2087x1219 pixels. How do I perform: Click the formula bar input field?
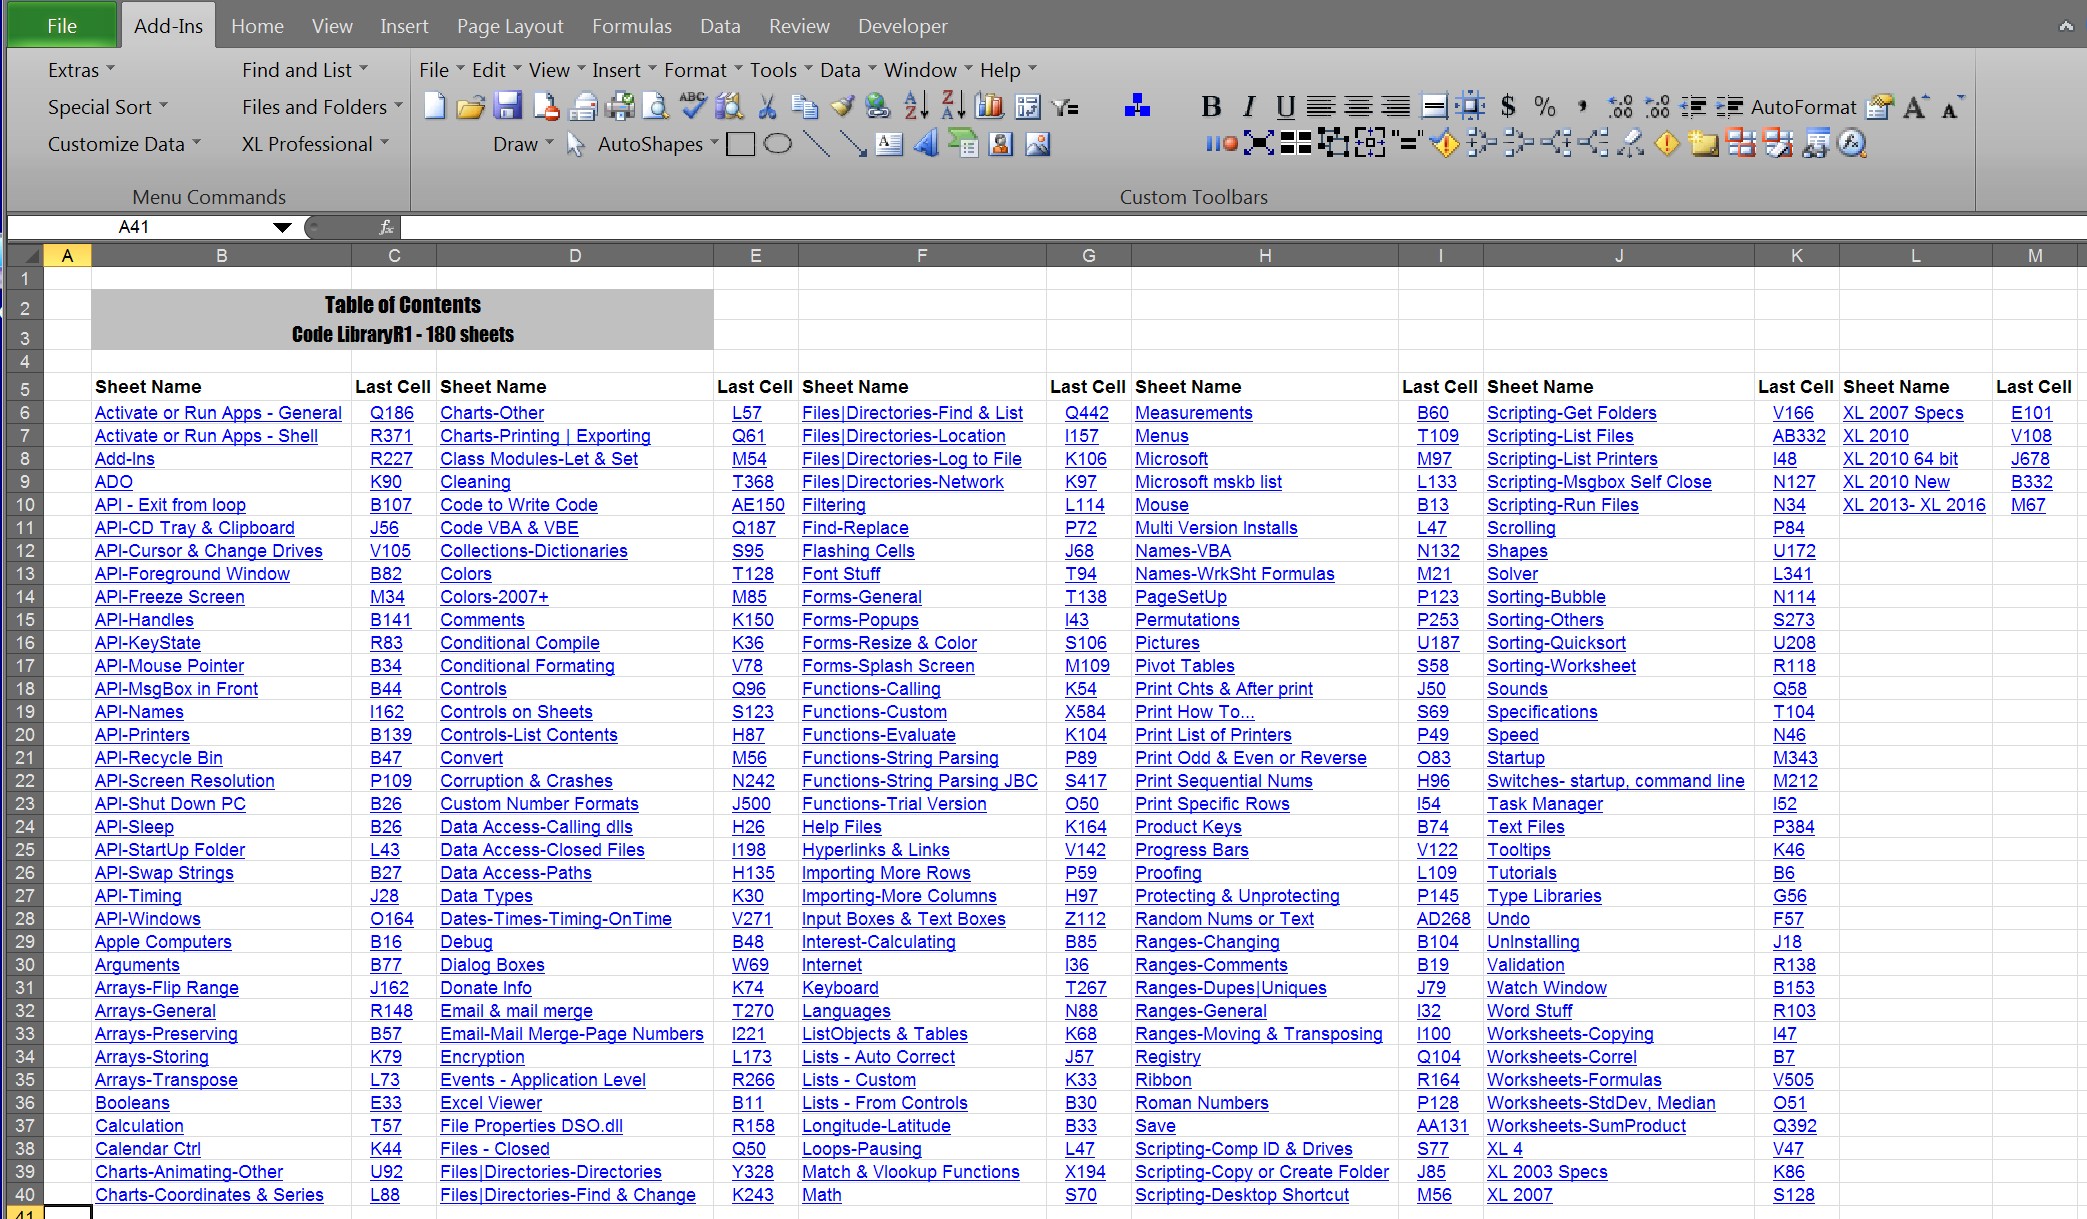coord(1200,228)
